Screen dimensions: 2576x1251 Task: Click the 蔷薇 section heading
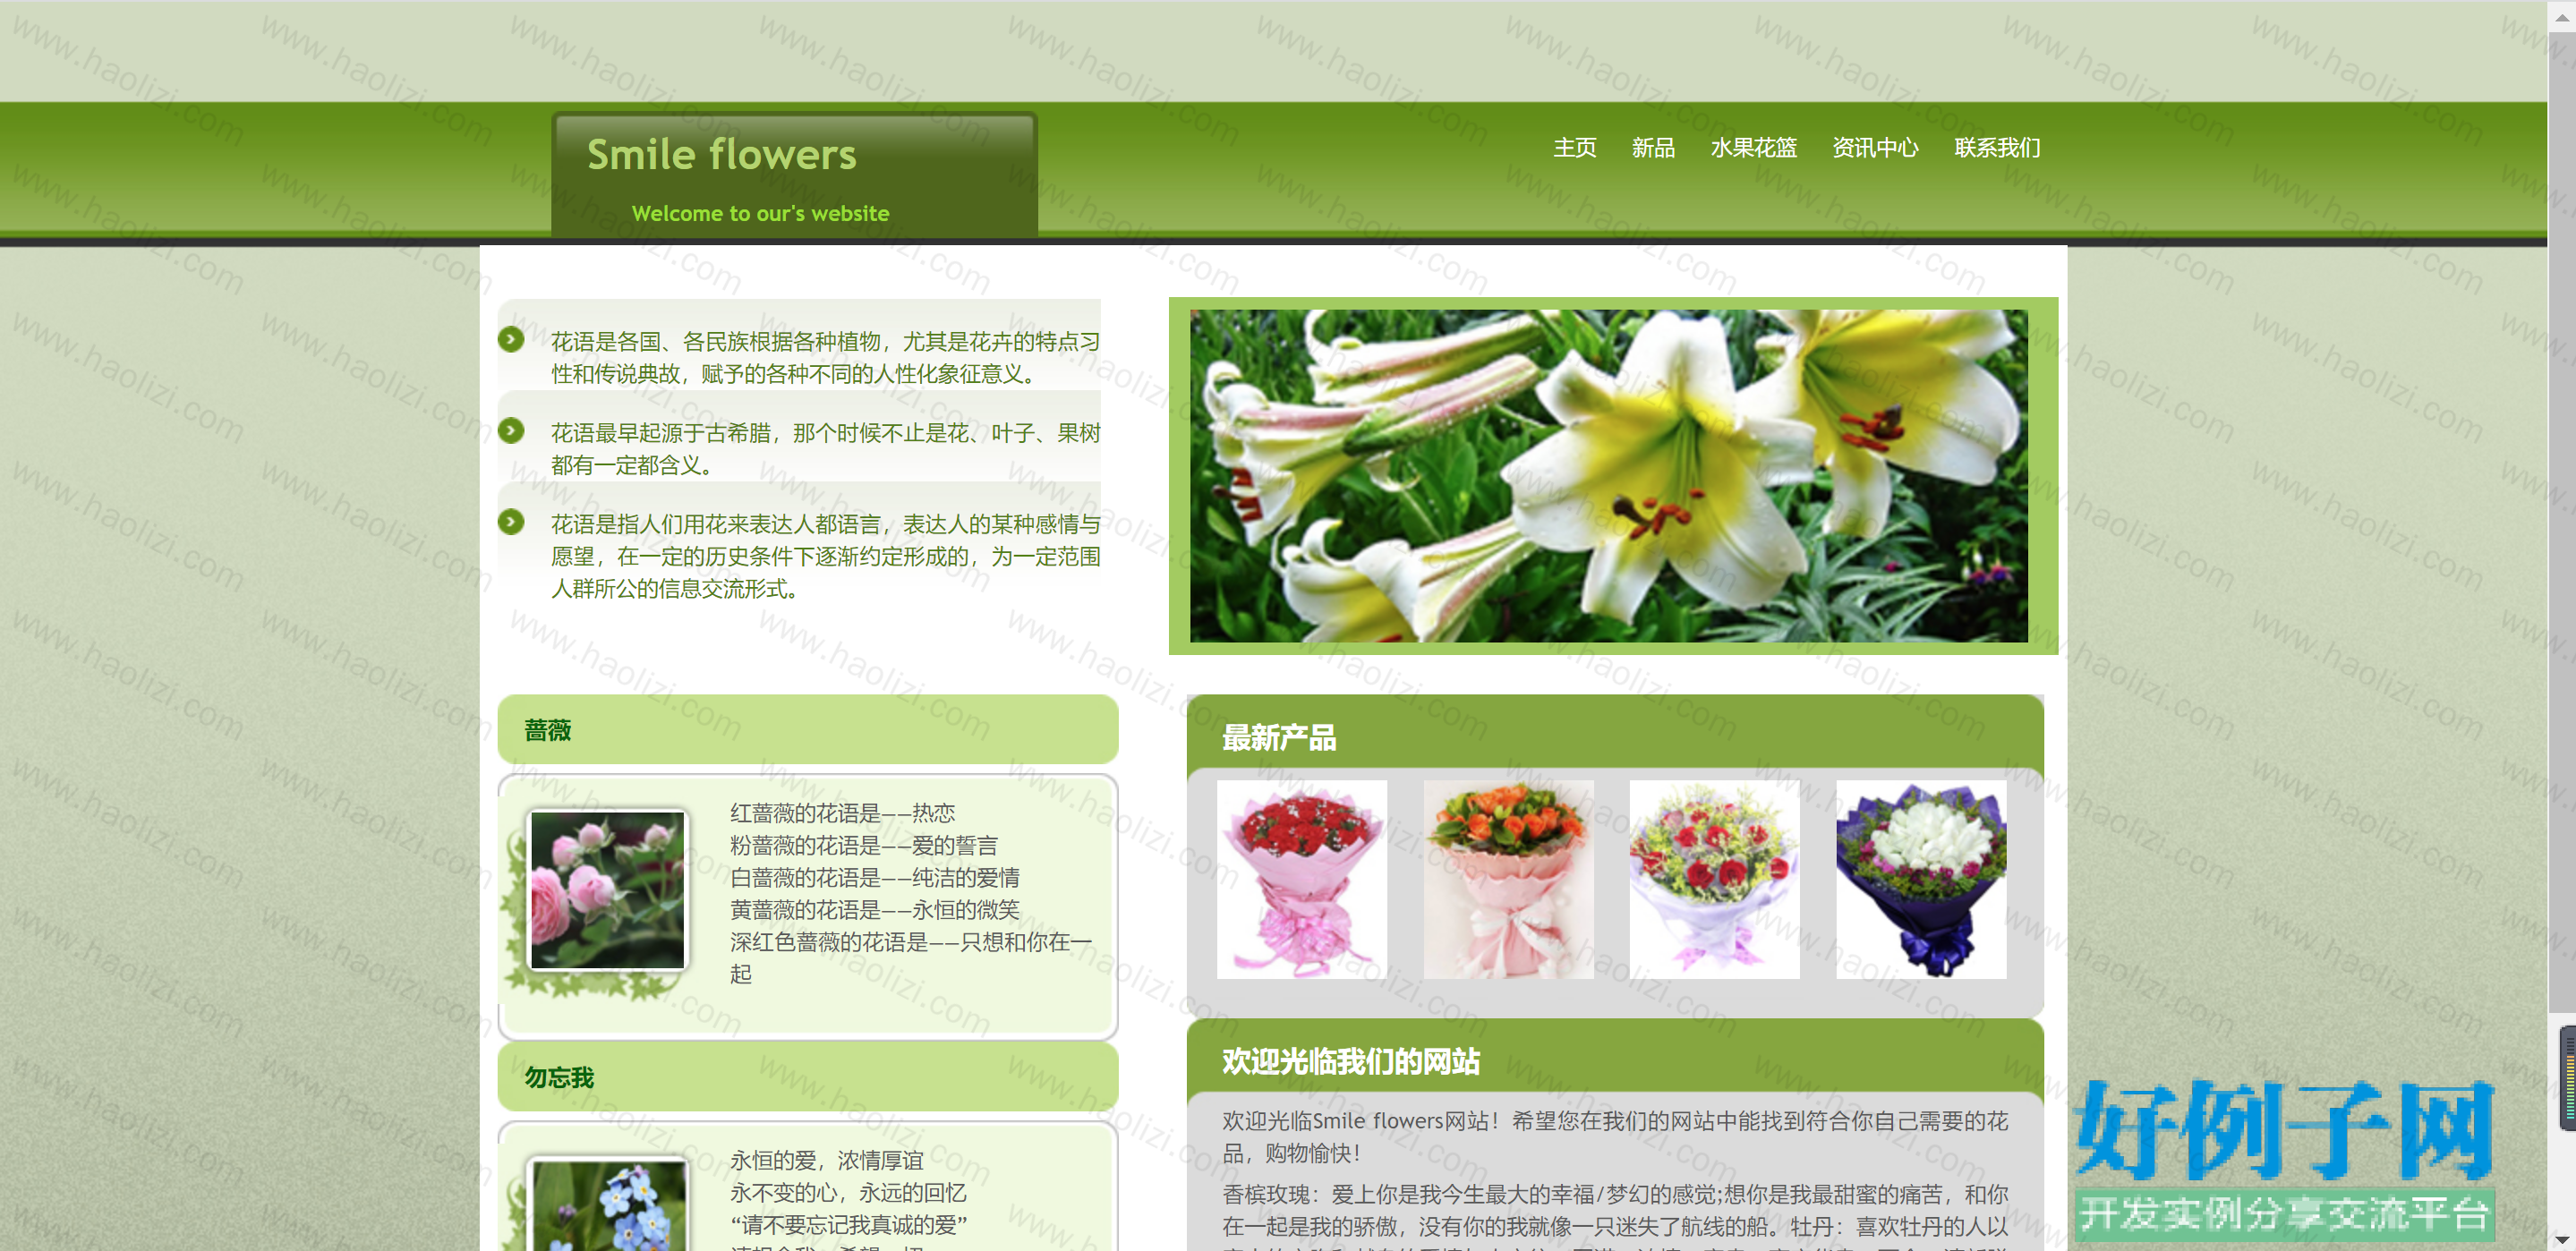[x=548, y=731]
